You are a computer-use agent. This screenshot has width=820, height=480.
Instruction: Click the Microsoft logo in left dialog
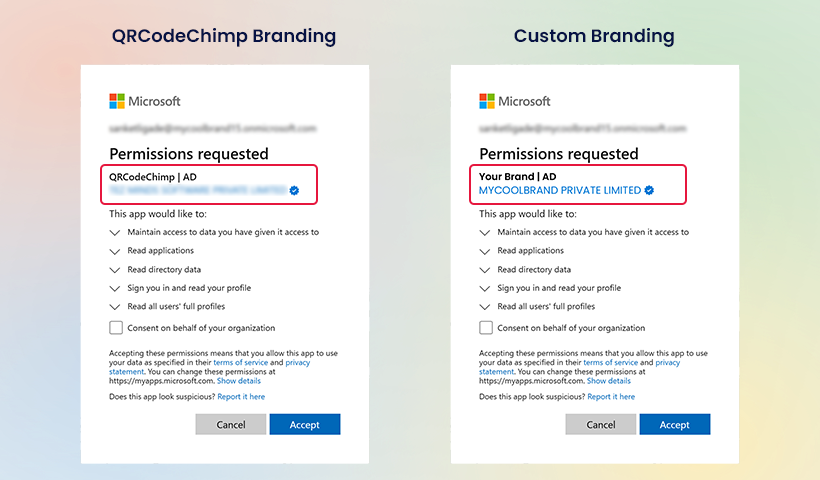117,101
